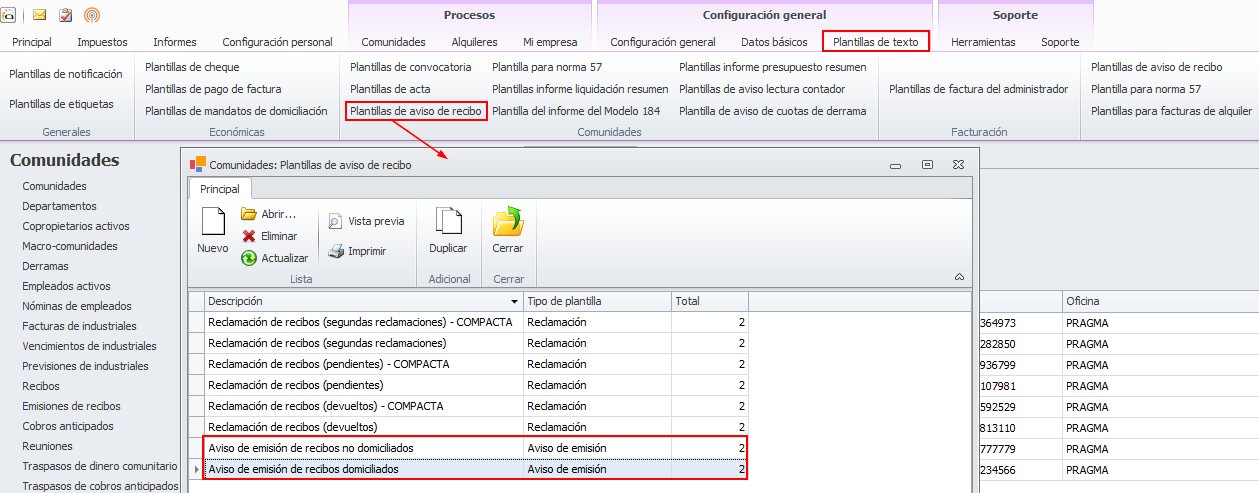This screenshot has height=493, width=1259.
Task: Open Plantillas de notificación
Action: tap(66, 74)
